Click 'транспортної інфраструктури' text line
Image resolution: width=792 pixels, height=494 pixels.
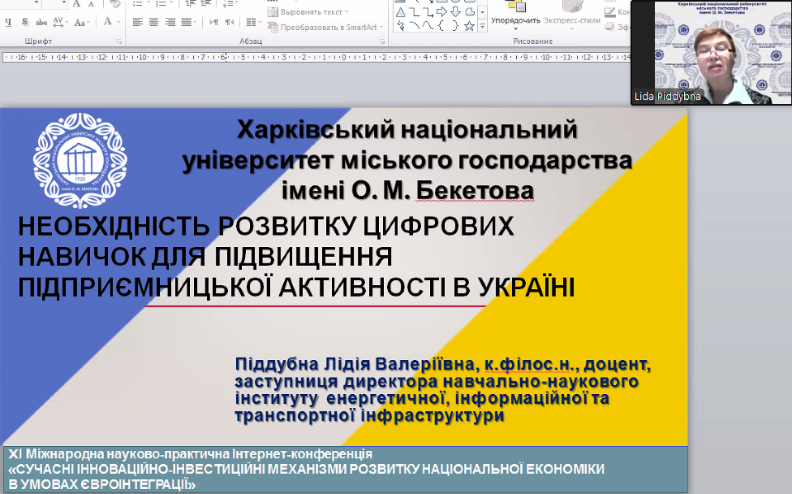tap(370, 415)
